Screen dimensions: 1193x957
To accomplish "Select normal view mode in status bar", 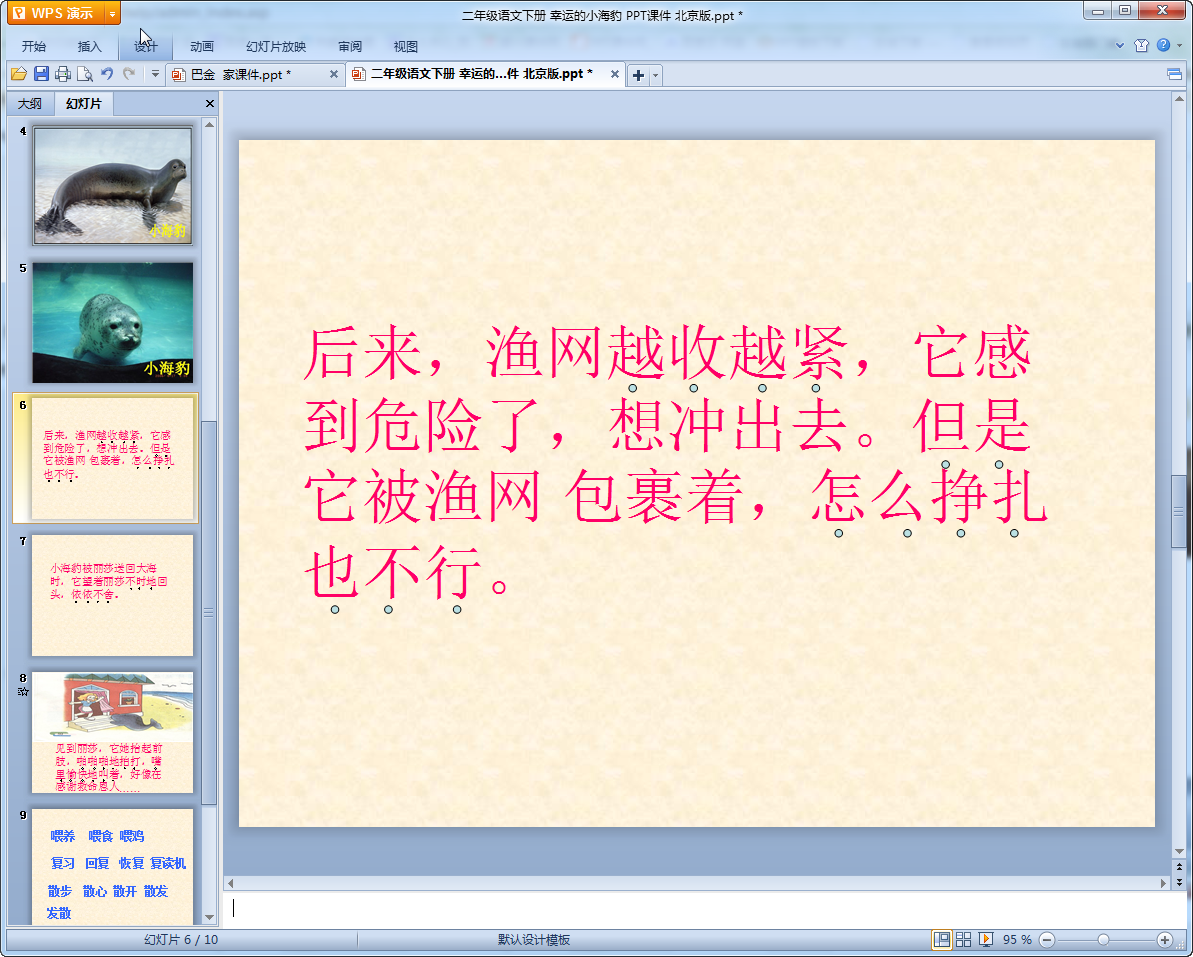I will pyautogui.click(x=942, y=939).
